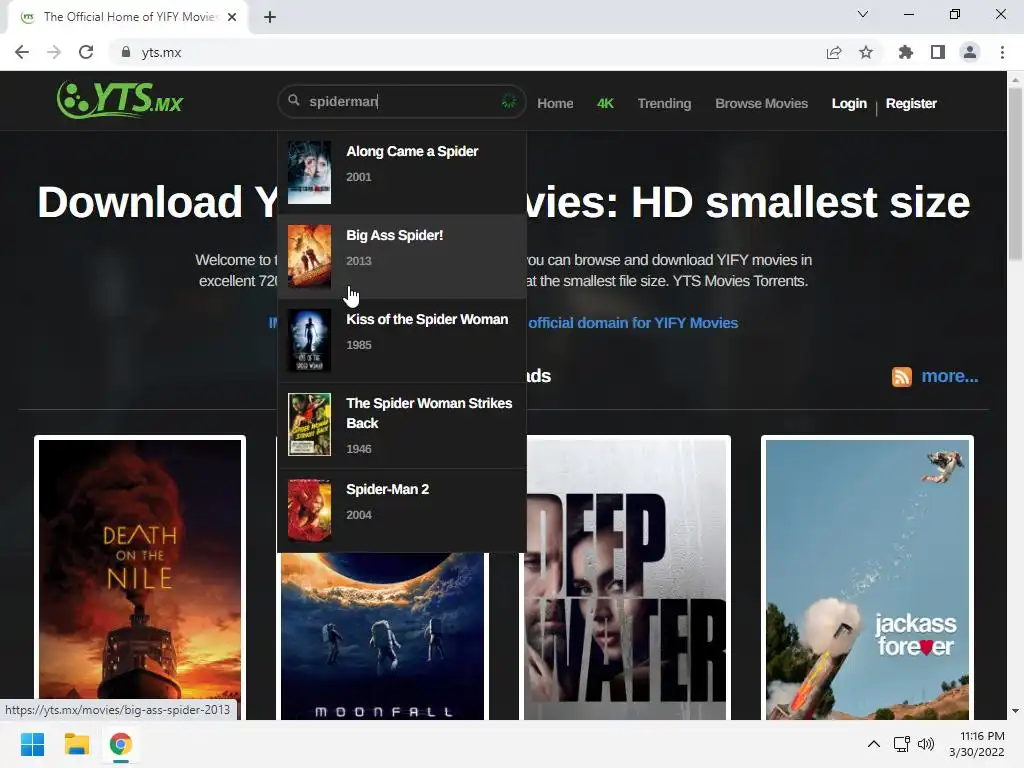Select The Spider Woman Strikes Back result
The image size is (1024, 768).
pyautogui.click(x=402, y=425)
